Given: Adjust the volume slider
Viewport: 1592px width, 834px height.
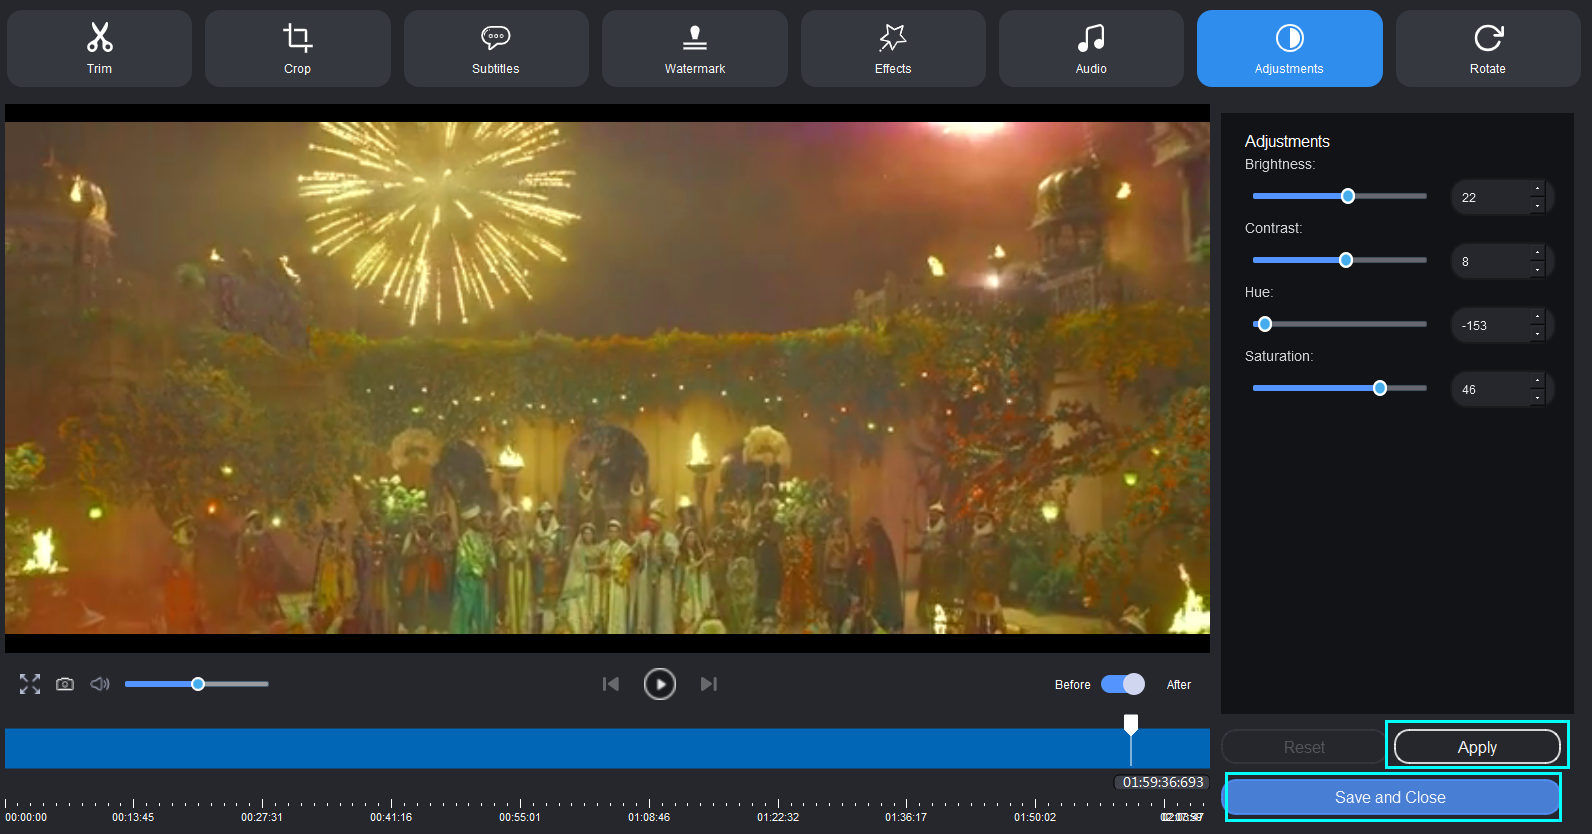Looking at the screenshot, I should tap(197, 684).
